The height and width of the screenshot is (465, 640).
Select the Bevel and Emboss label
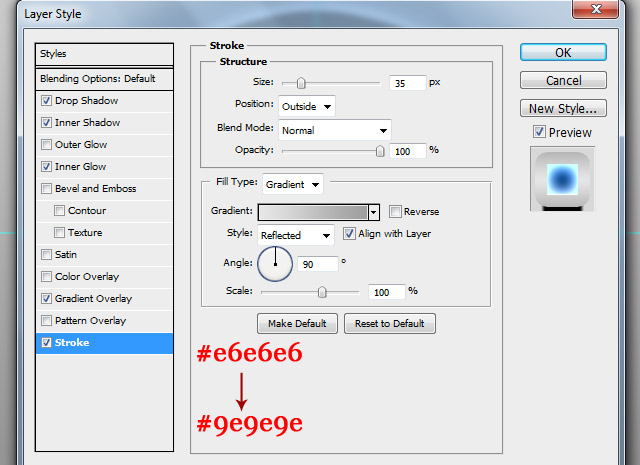tap(96, 189)
